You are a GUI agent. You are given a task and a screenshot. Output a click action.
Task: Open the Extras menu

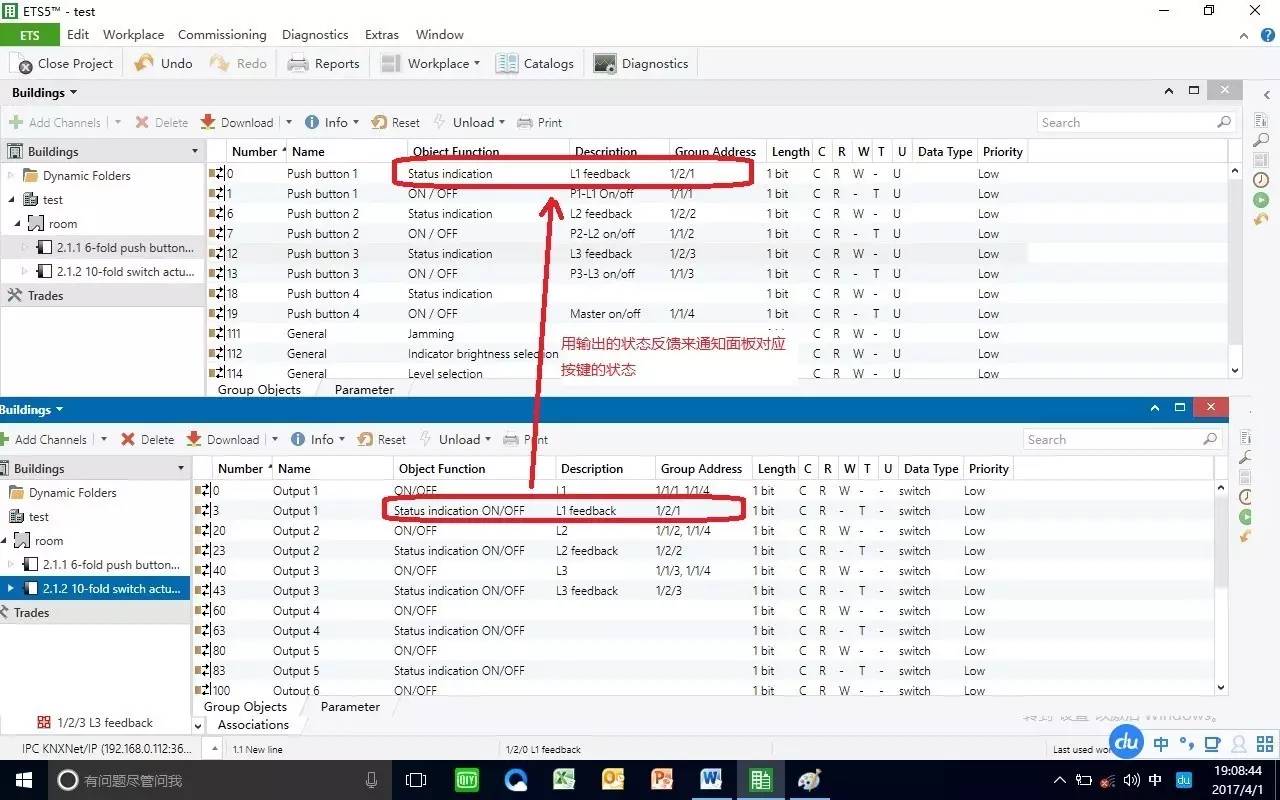pyautogui.click(x=381, y=34)
